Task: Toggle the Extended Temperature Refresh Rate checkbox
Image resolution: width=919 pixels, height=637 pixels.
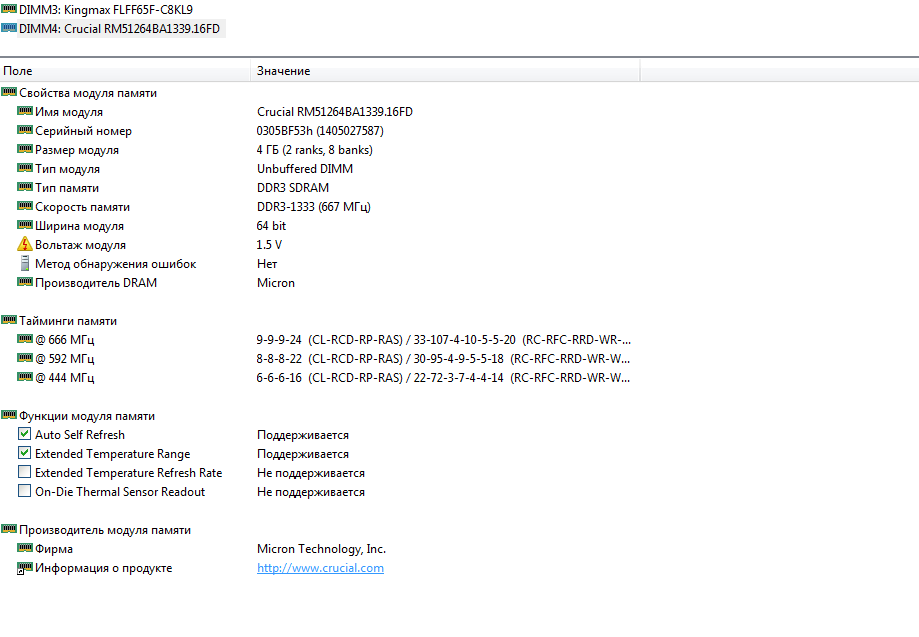Action: 25,472
